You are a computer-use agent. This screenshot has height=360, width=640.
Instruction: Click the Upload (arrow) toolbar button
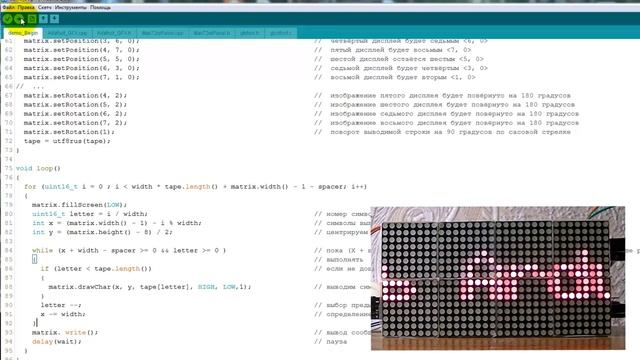coord(19,19)
